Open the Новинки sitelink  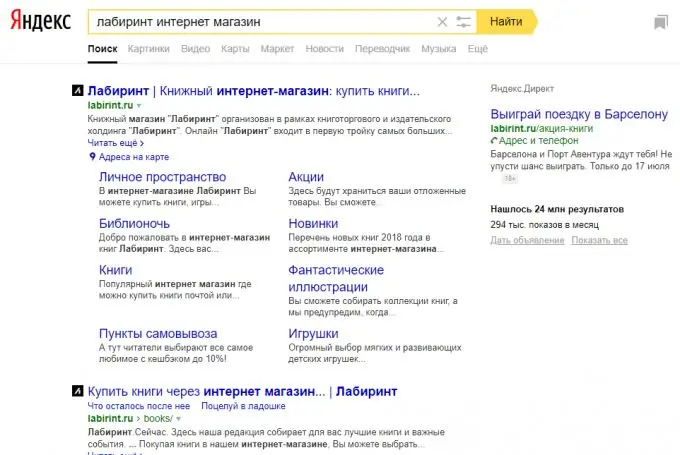[313, 223]
